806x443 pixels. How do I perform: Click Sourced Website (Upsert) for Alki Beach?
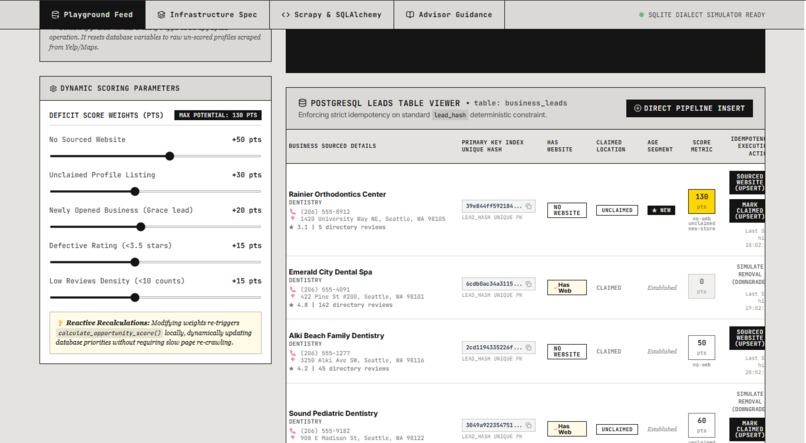pos(747,338)
